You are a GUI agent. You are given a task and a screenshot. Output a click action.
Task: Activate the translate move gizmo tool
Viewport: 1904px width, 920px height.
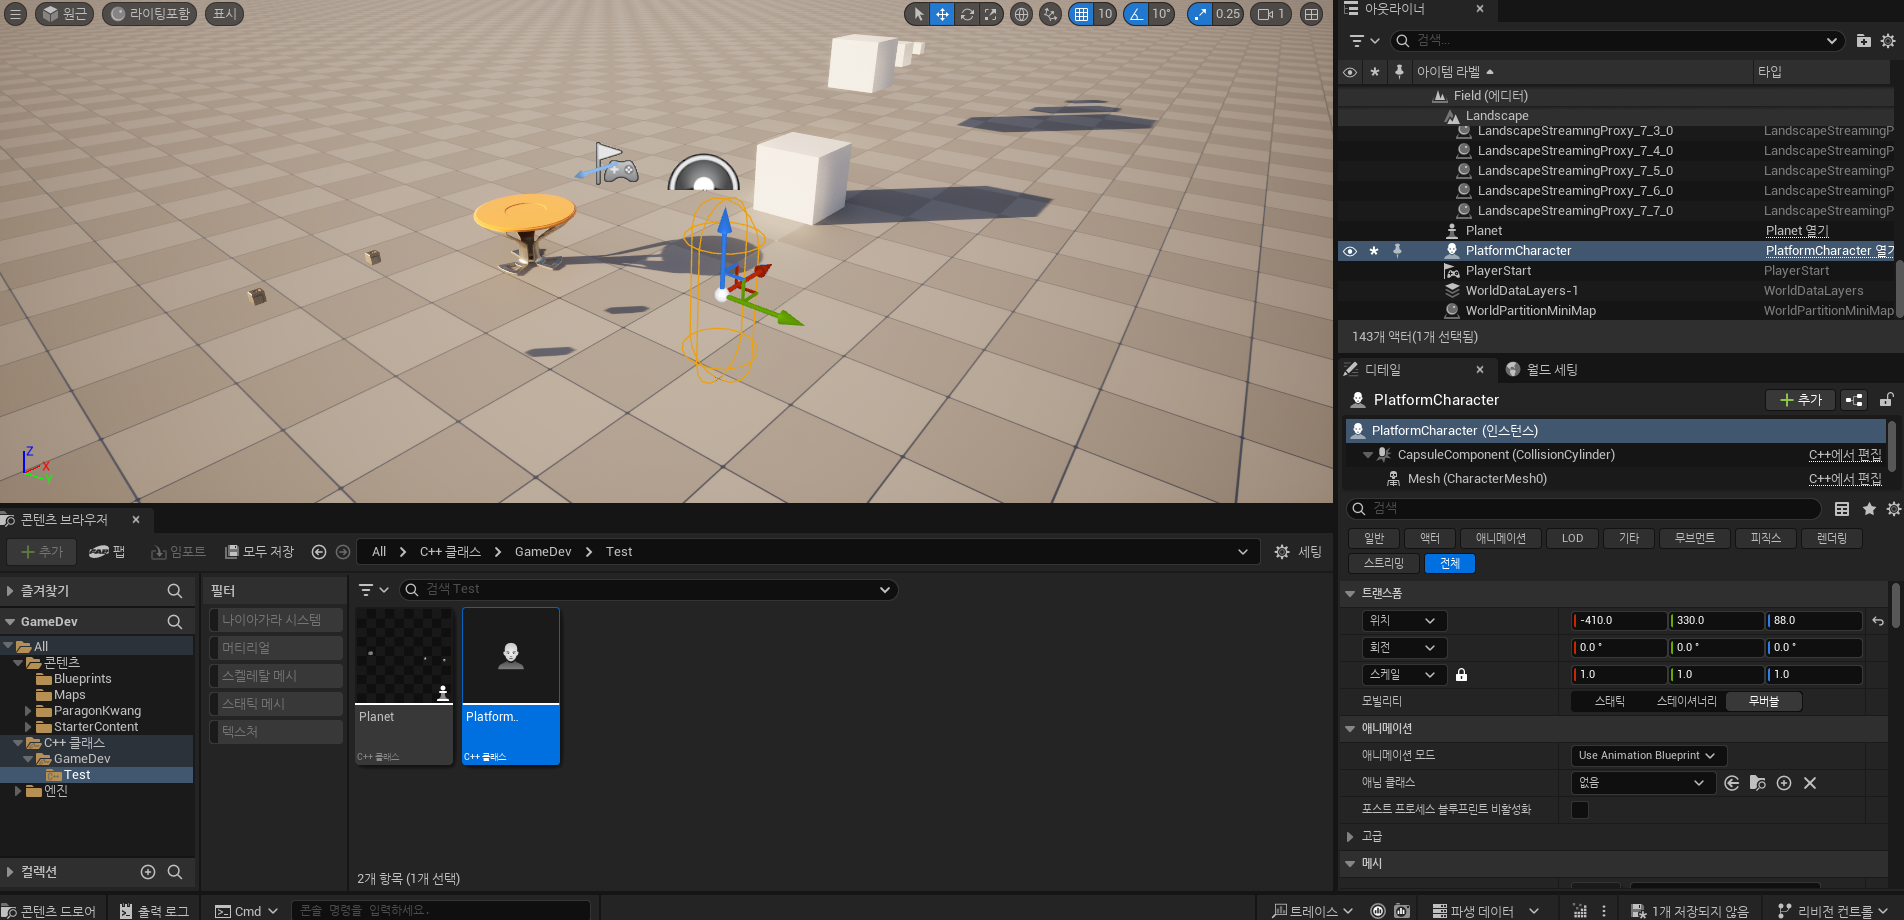click(942, 14)
